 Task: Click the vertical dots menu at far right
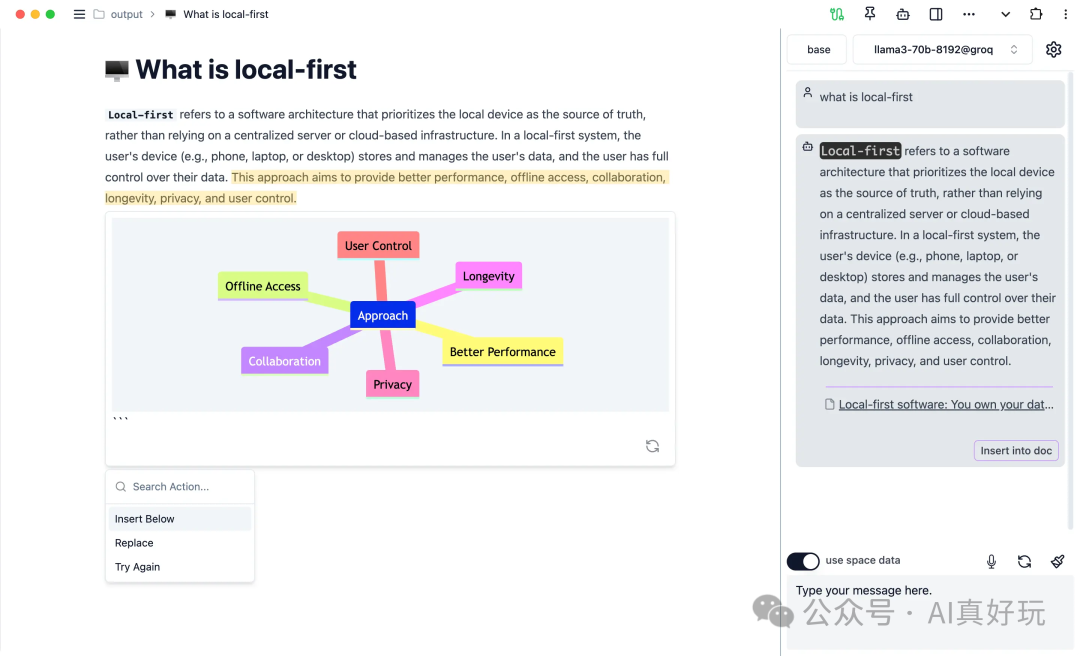tap(1066, 14)
